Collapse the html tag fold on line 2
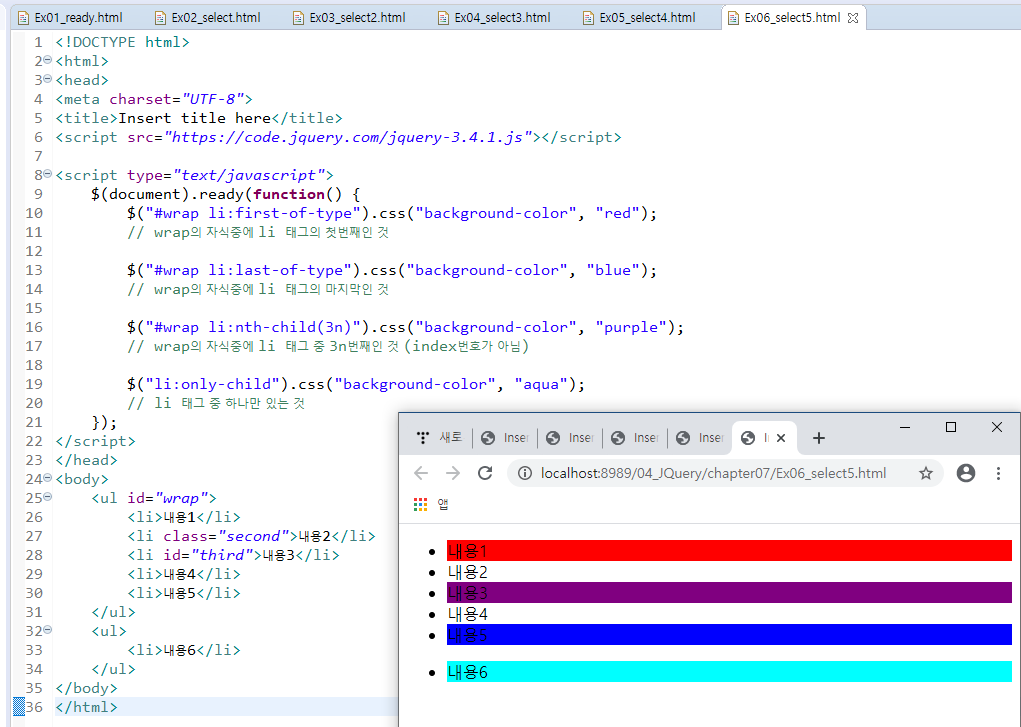The height and width of the screenshot is (727, 1021). (x=48, y=60)
